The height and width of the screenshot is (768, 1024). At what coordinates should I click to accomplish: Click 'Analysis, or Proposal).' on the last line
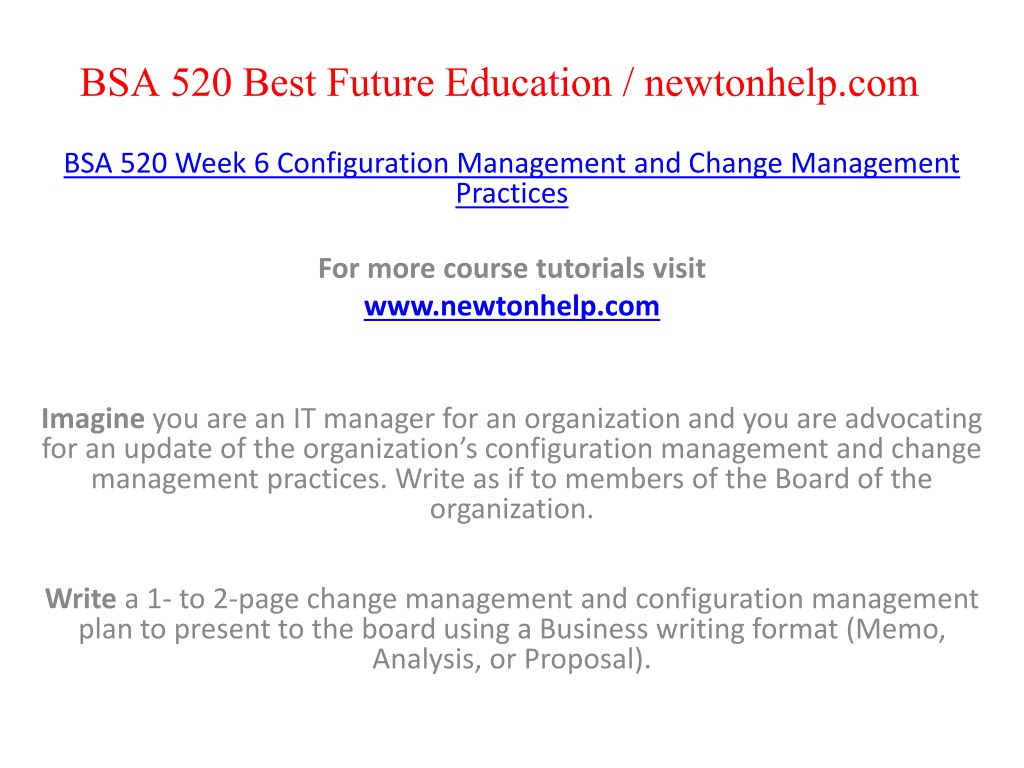click(x=511, y=660)
